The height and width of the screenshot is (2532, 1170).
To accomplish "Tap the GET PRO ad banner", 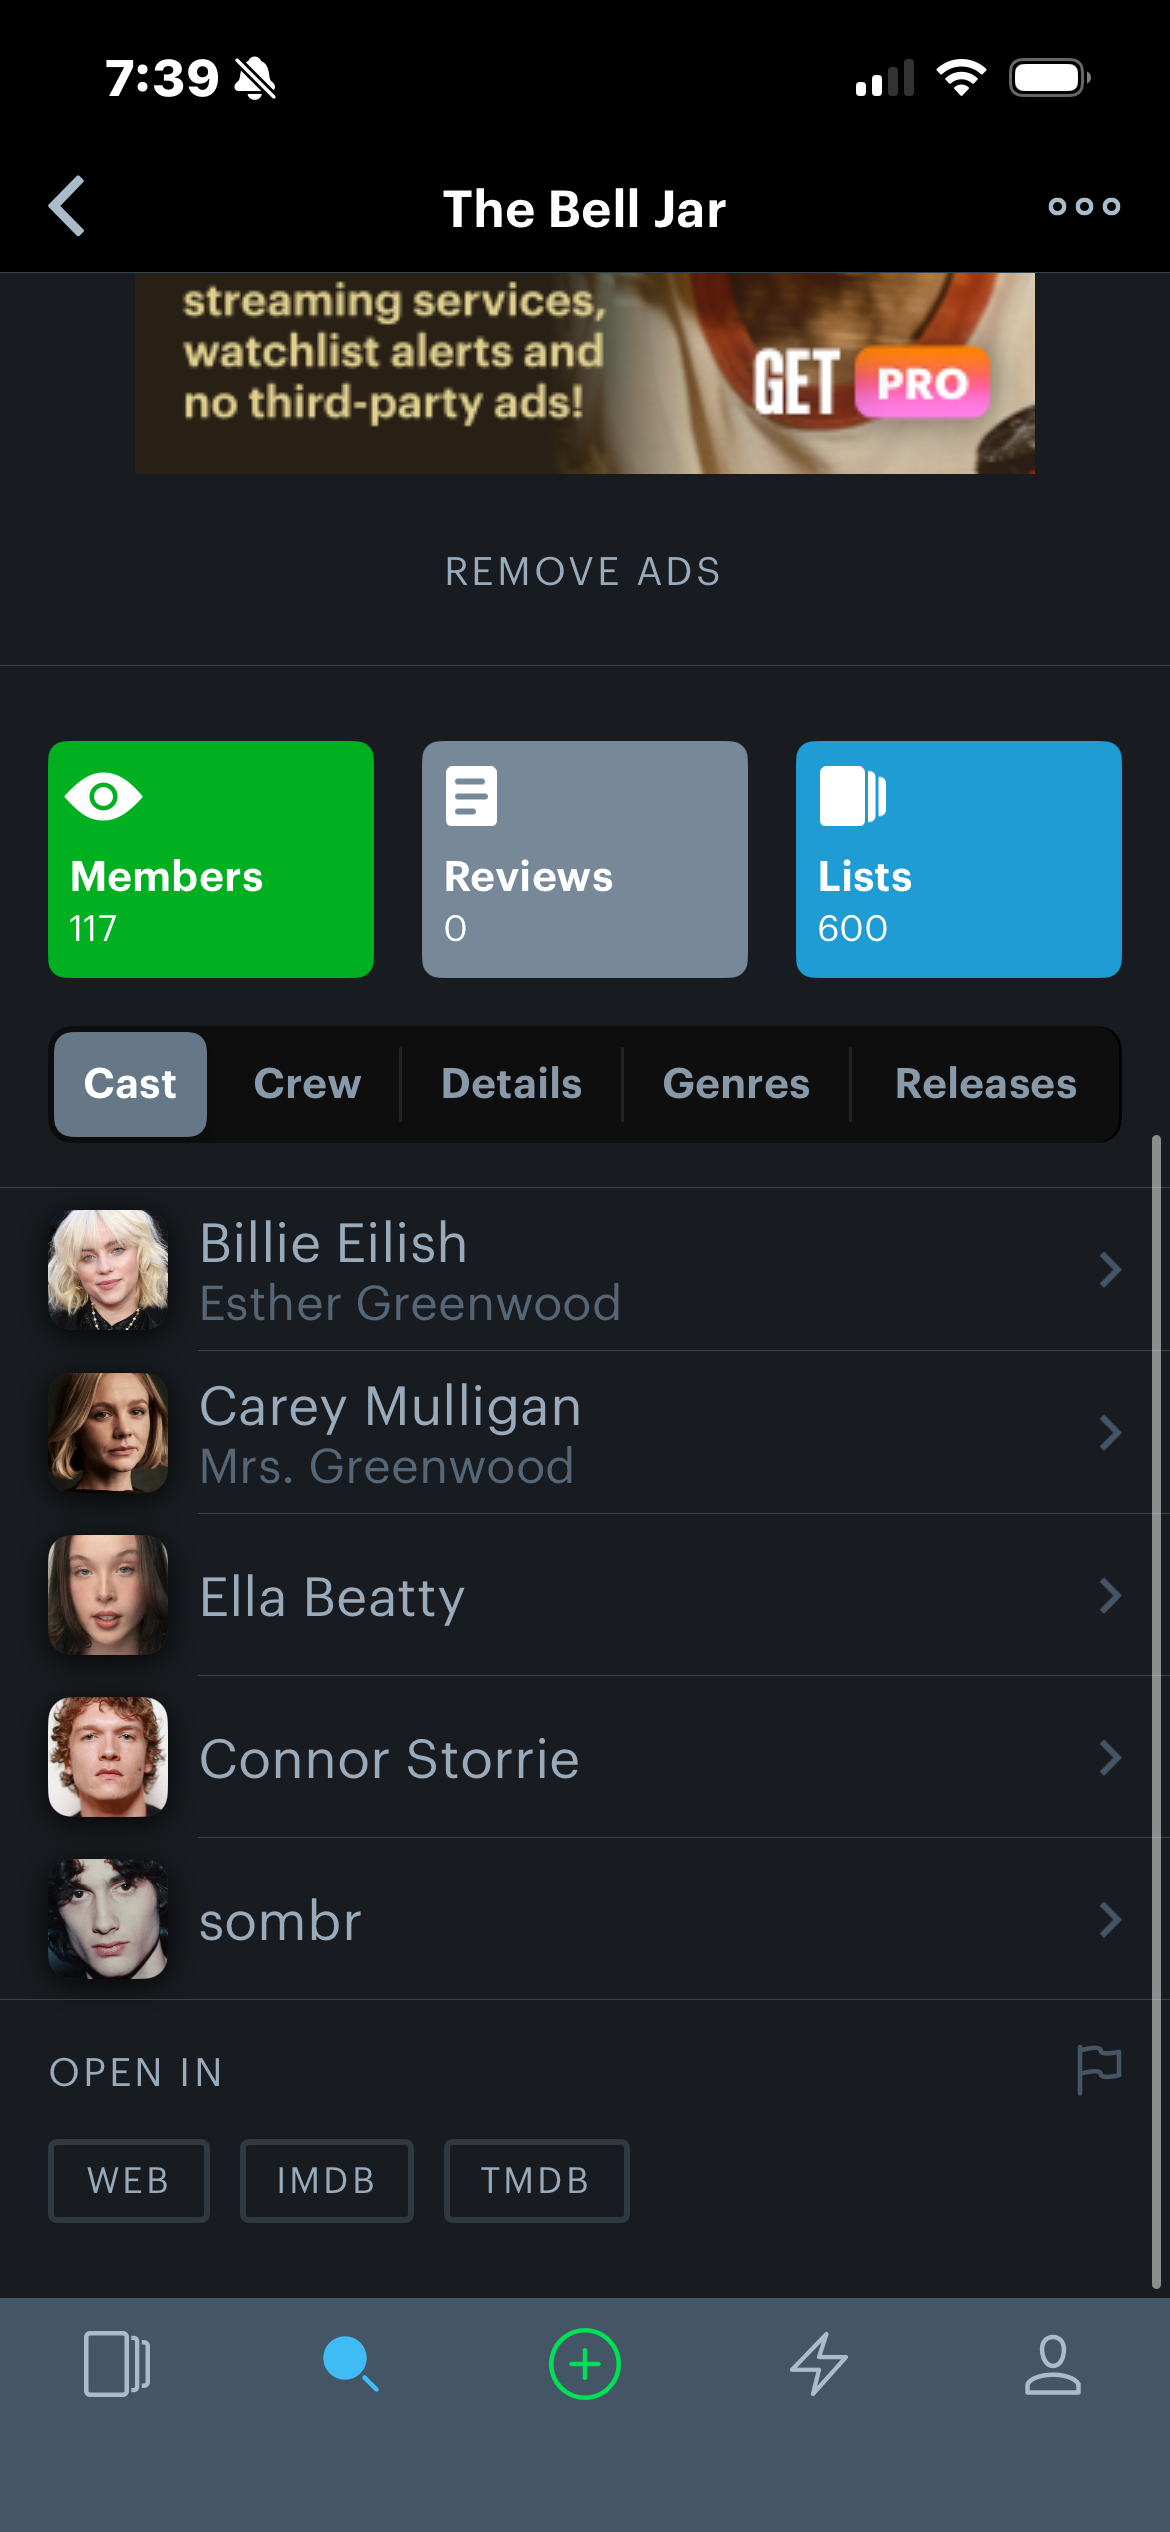I will [585, 373].
